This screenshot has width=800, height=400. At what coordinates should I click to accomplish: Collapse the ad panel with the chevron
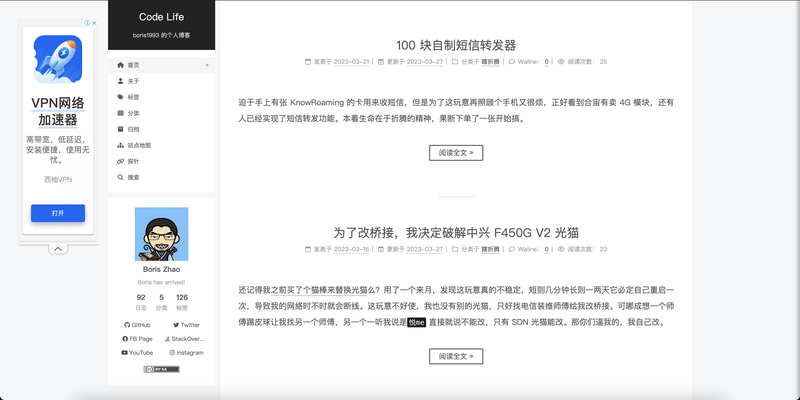pos(58,249)
